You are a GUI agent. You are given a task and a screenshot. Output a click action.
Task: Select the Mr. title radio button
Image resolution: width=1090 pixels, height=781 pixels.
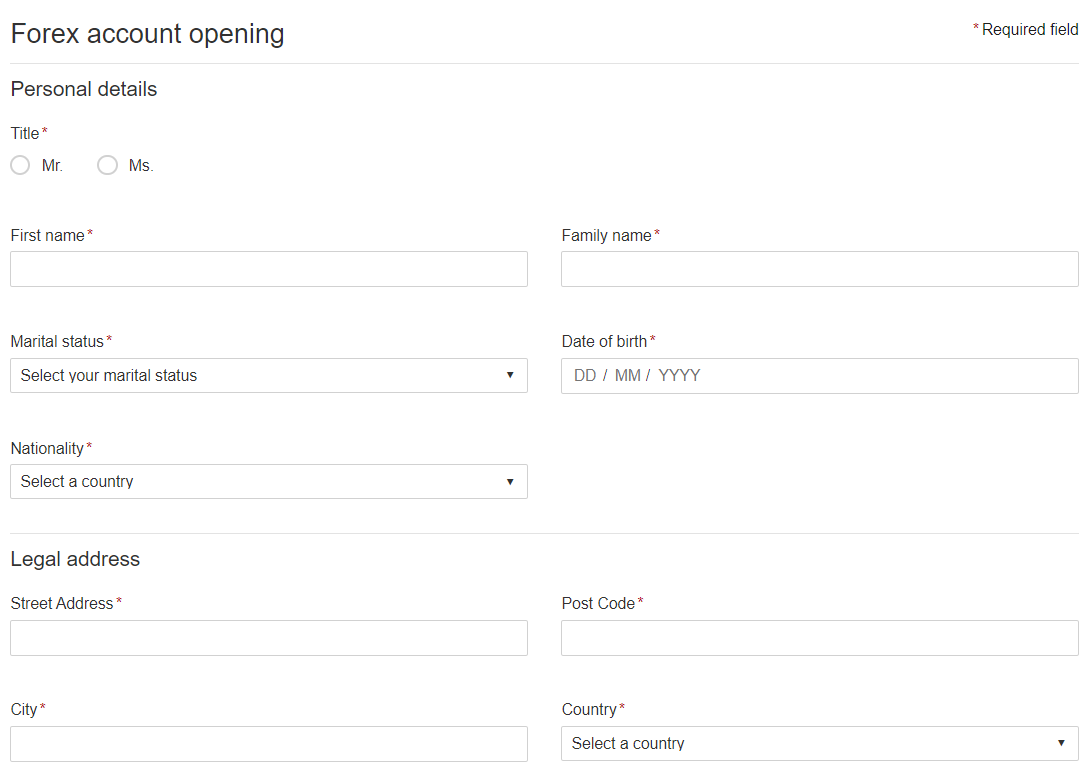click(x=20, y=165)
